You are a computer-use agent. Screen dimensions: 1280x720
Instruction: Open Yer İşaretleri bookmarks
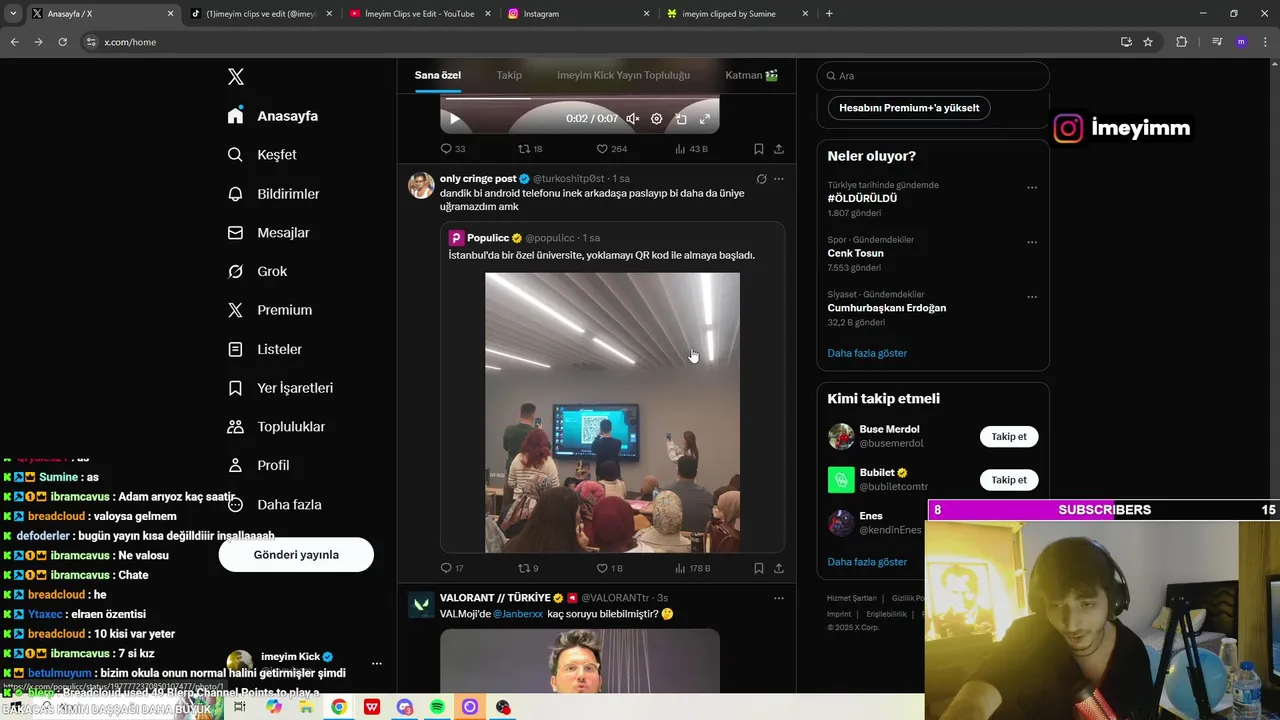(x=280, y=388)
